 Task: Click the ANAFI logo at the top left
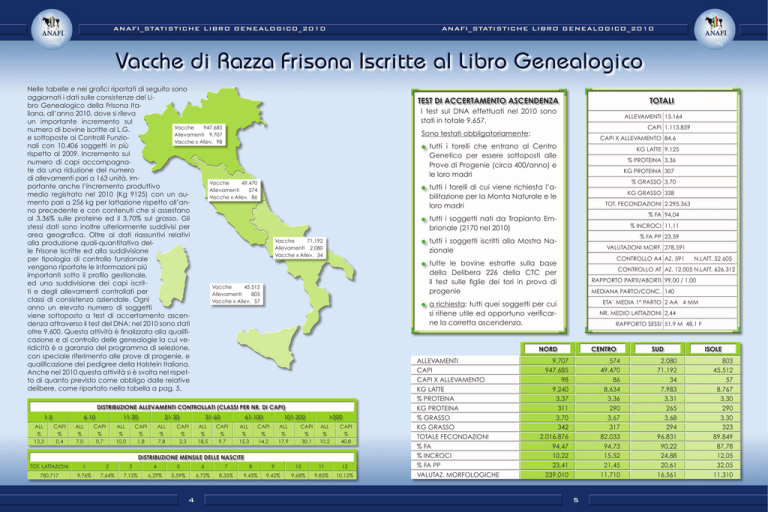52,28
